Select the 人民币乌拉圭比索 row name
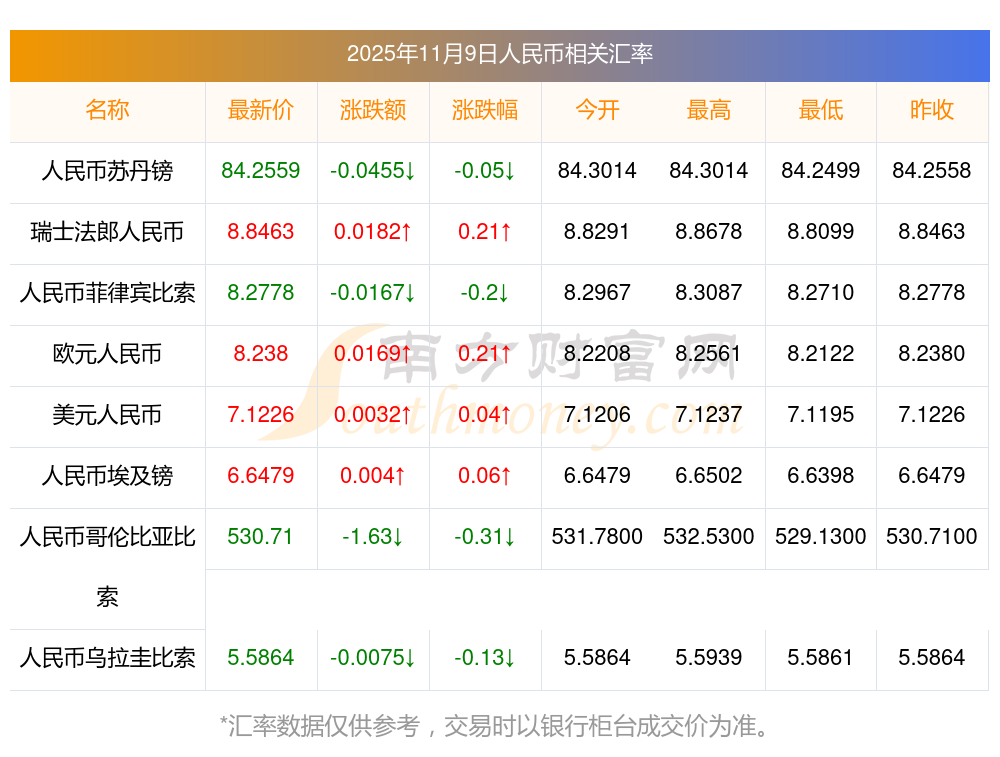1000x757 pixels. [x=107, y=658]
